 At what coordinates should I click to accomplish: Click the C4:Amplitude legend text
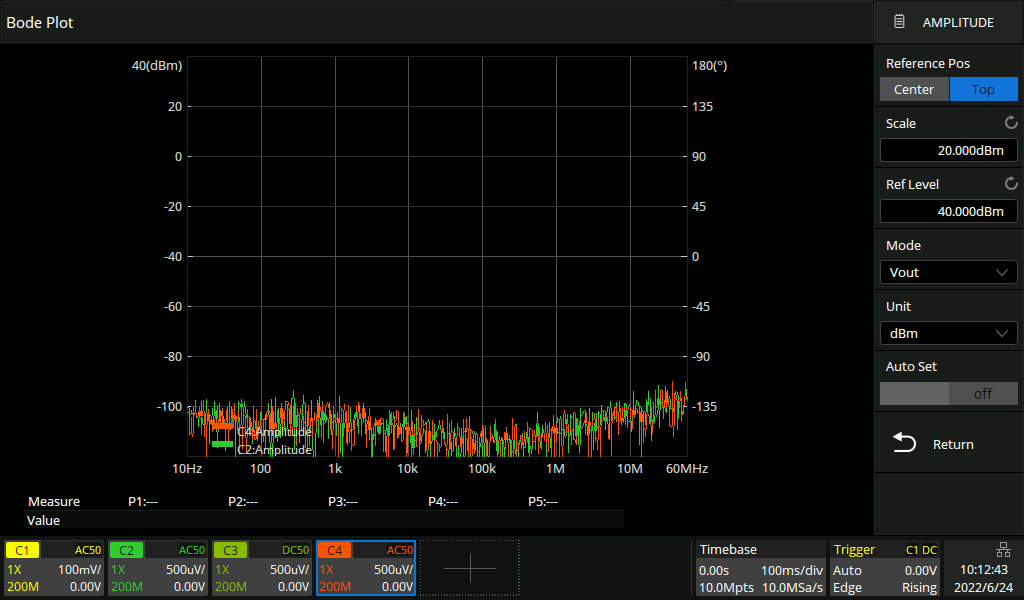[x=274, y=432]
